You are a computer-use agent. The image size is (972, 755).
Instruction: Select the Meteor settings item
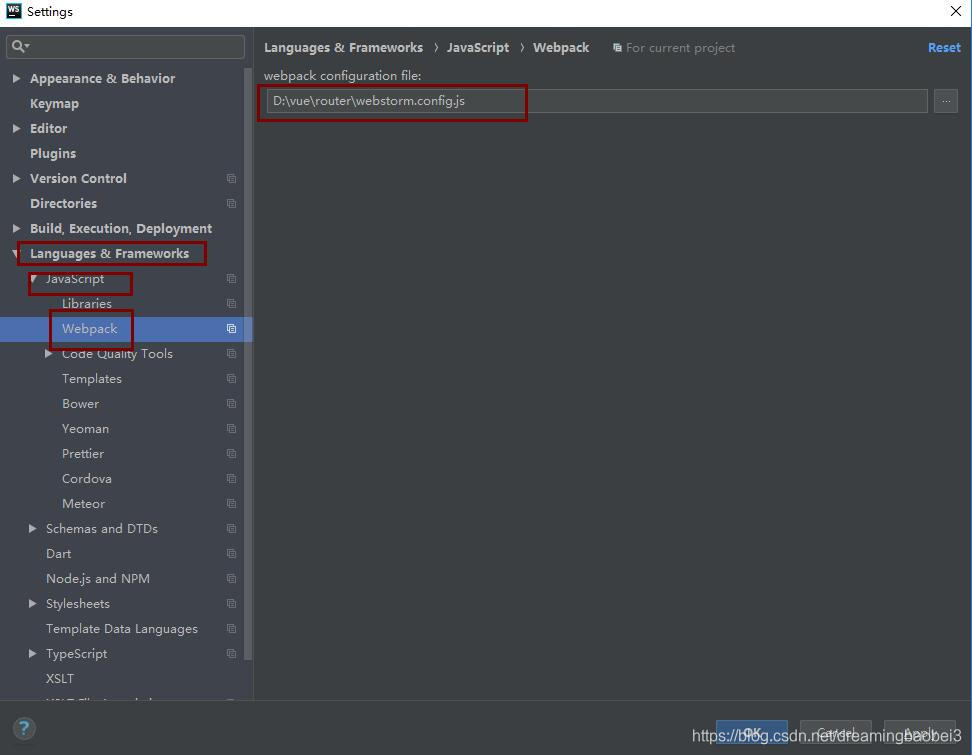(84, 503)
